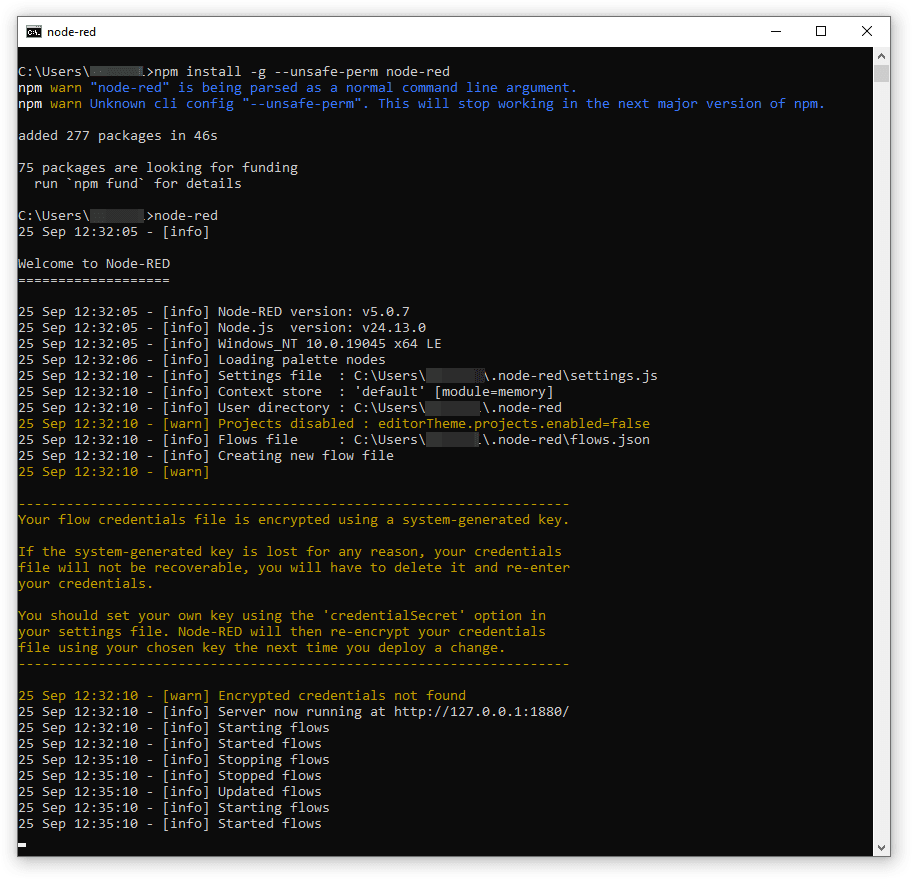Open the cmd system menu icon

coord(34,31)
